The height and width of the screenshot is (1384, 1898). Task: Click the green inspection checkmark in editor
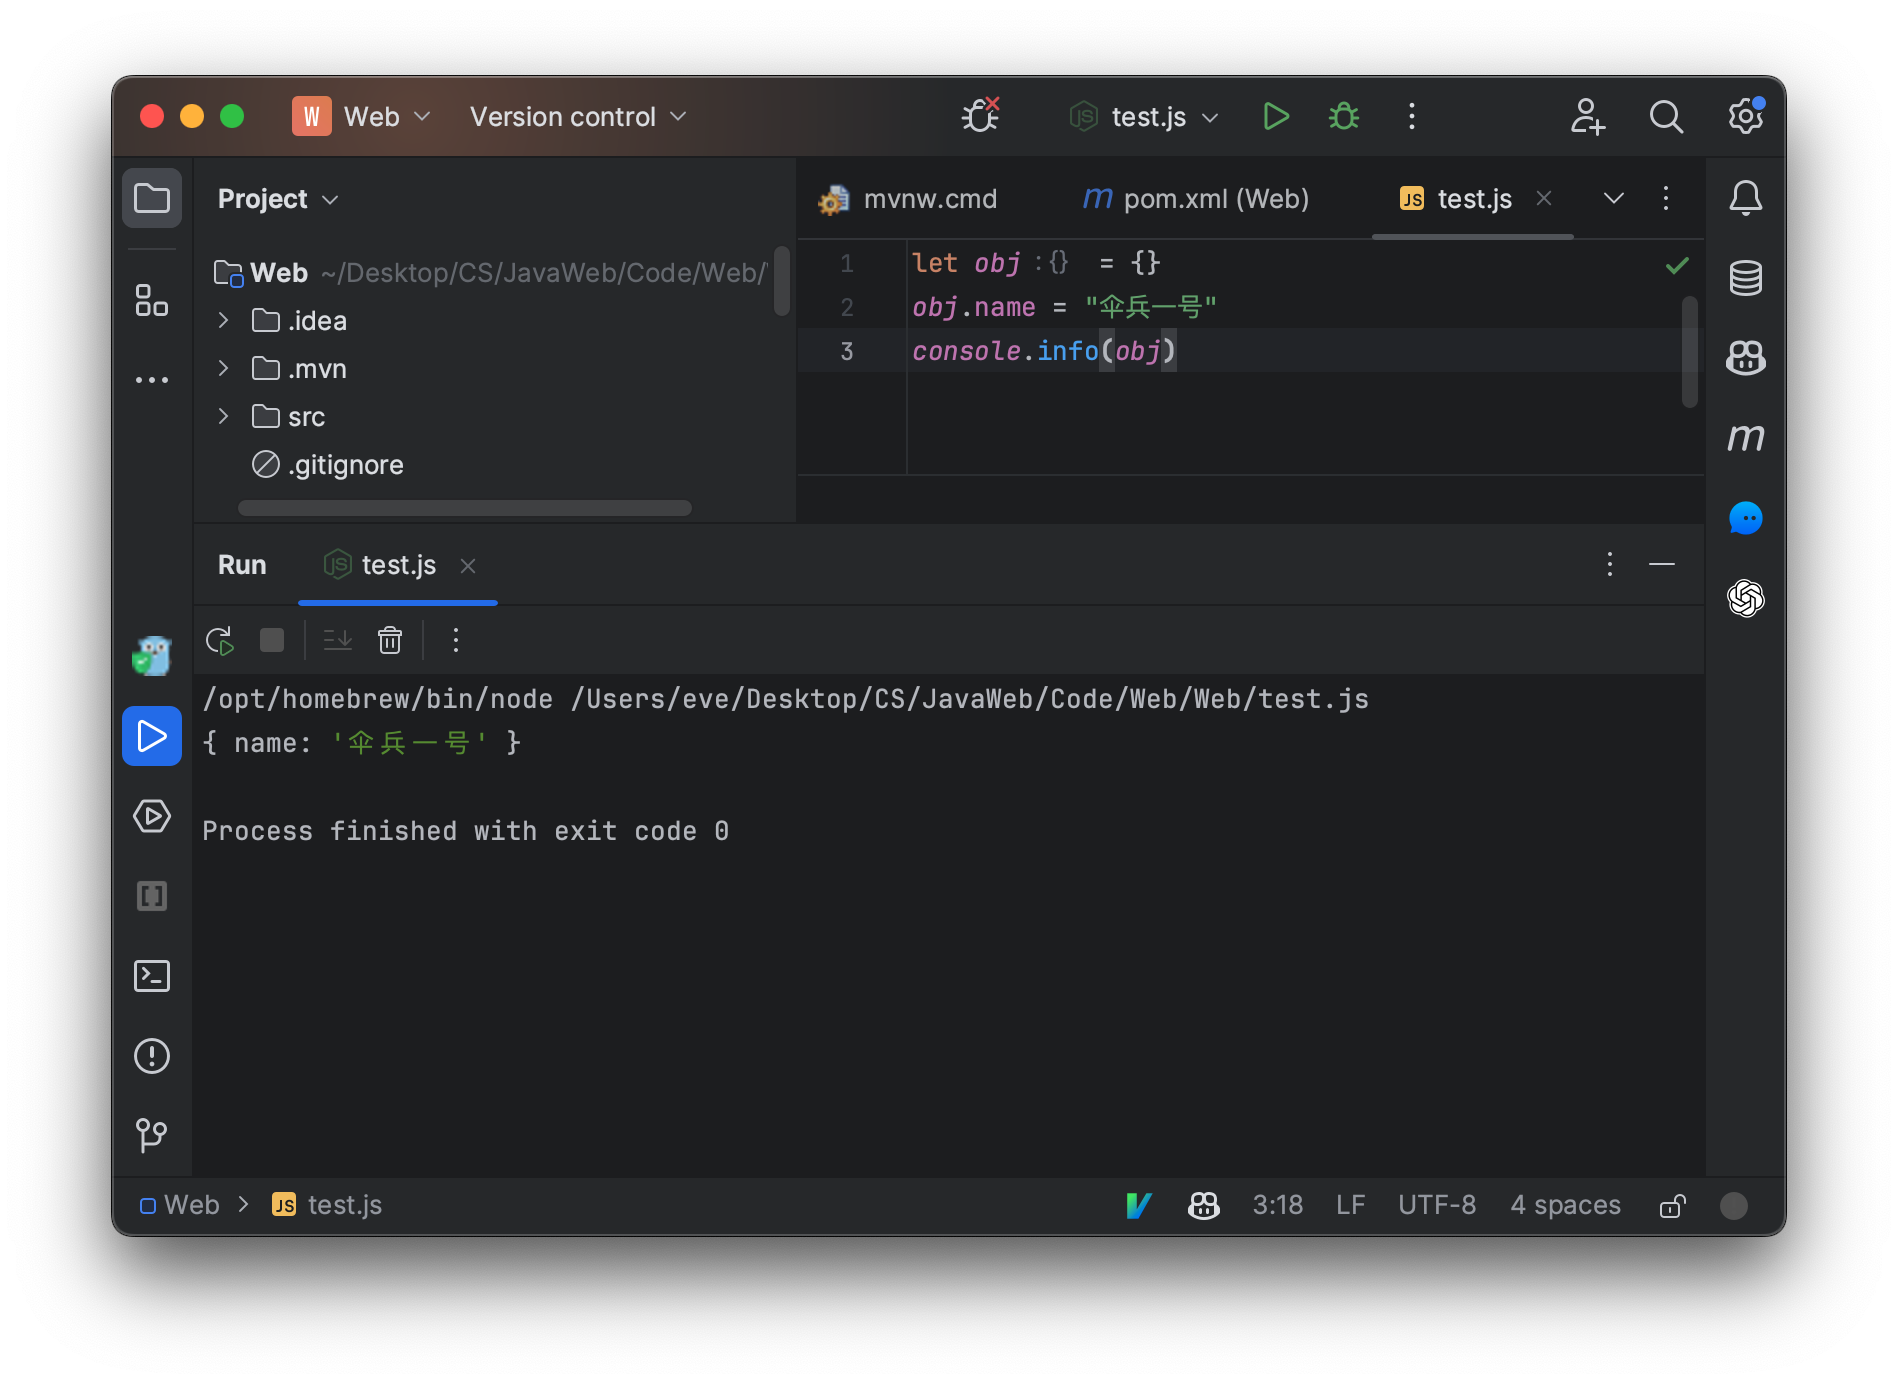1677,265
